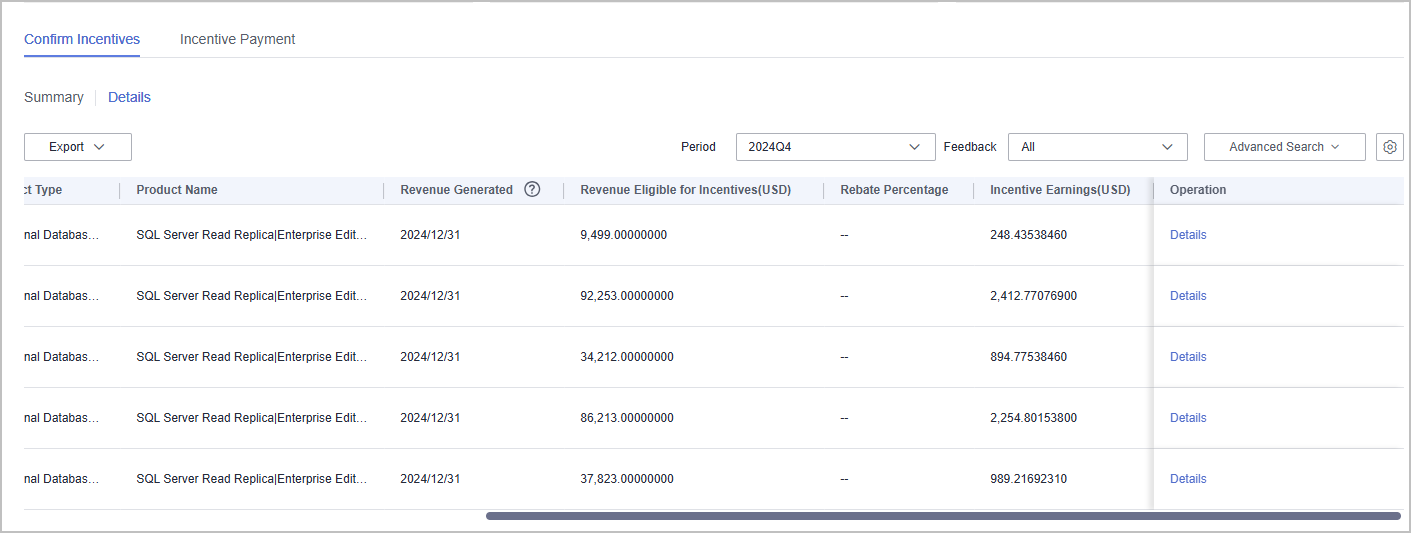Open Advanced Search options
The width and height of the screenshot is (1411, 533).
tap(1284, 147)
